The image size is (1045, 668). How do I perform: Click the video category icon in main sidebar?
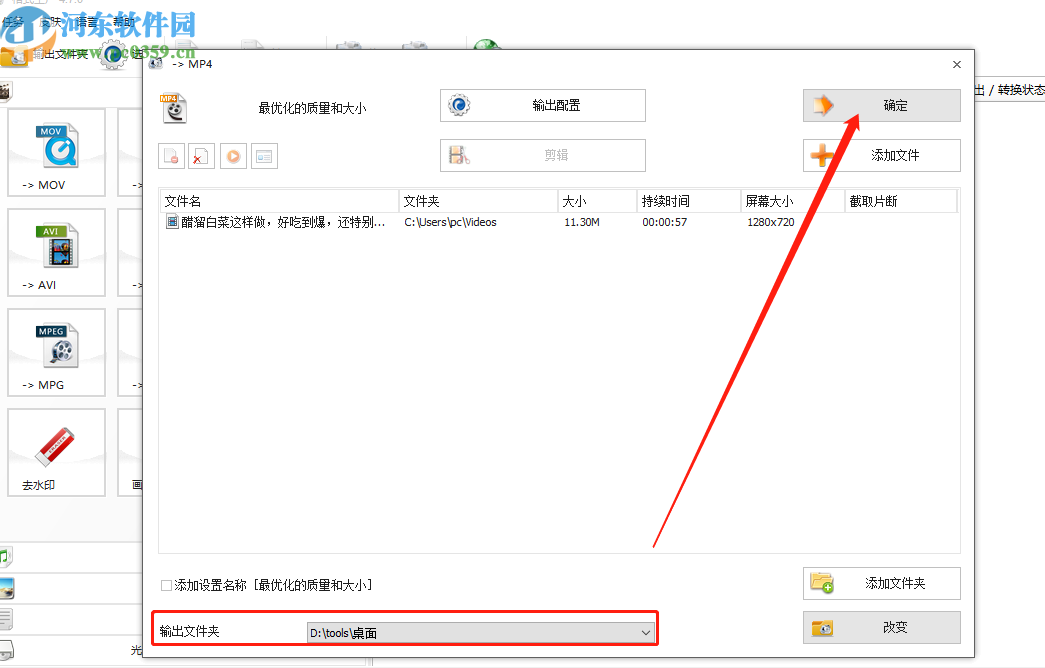[x=5, y=91]
